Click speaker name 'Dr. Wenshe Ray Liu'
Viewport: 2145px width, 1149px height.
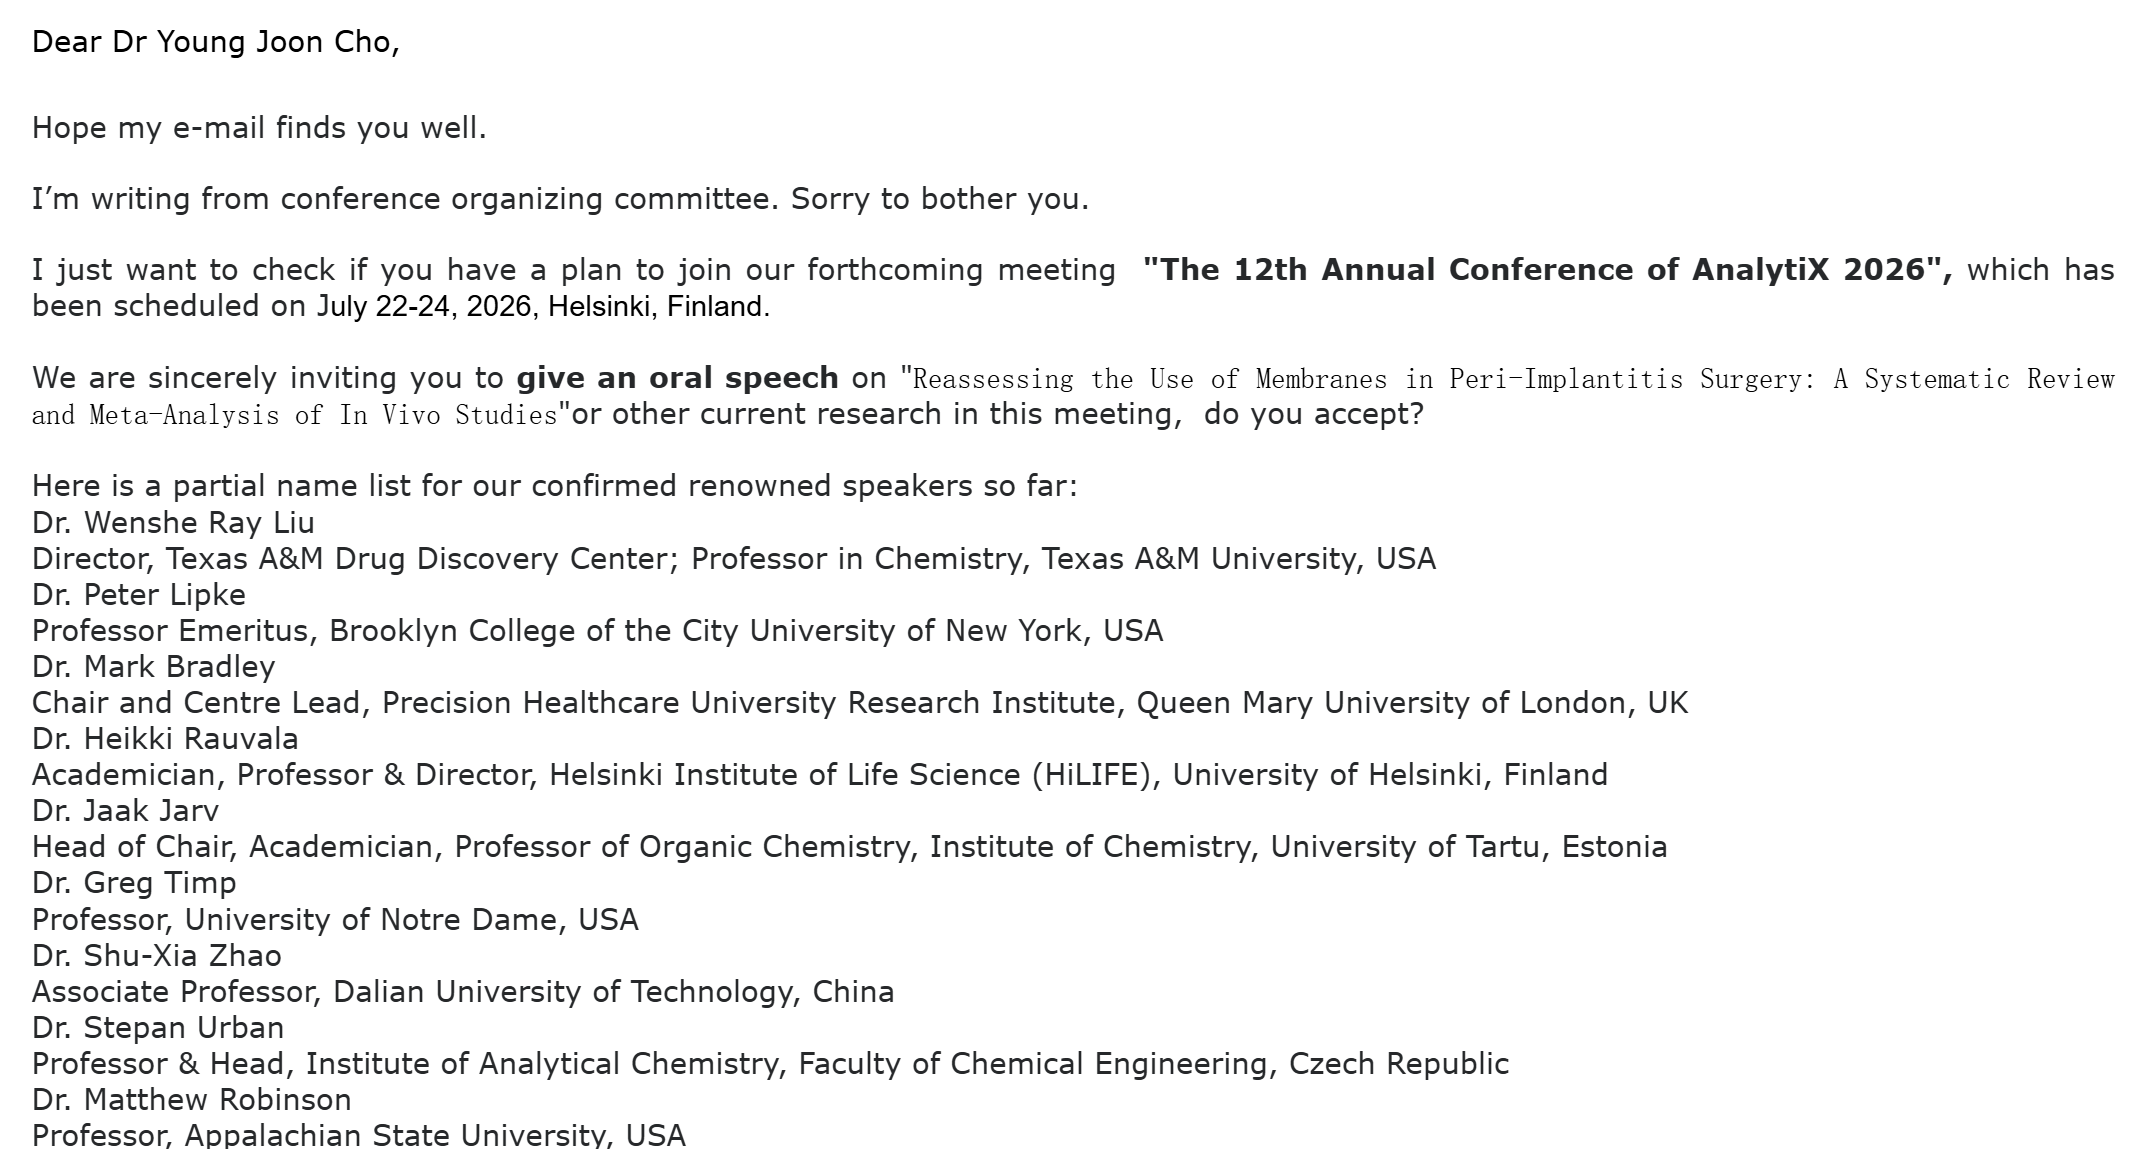tap(173, 522)
